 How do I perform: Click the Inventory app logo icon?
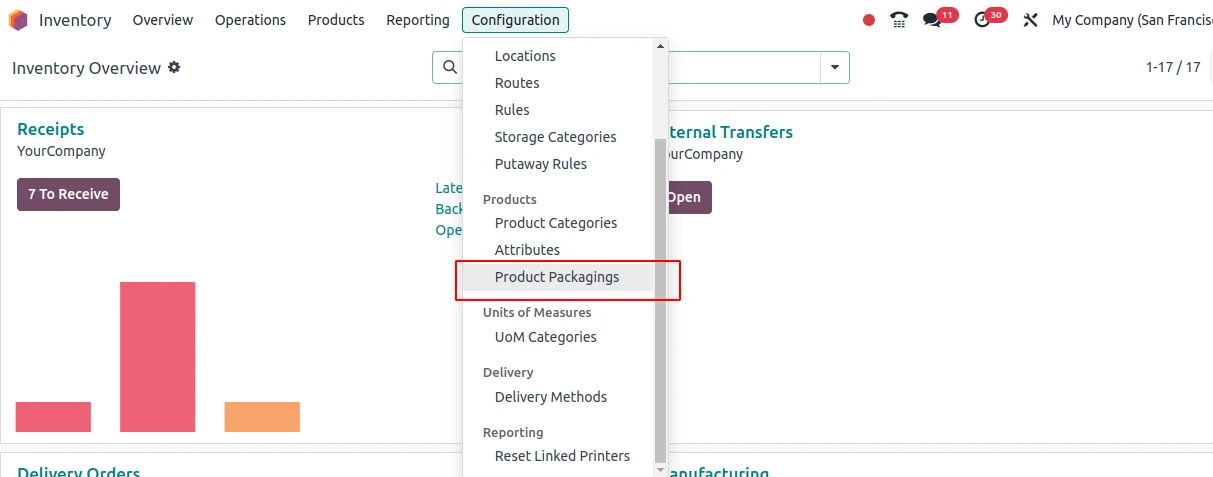(18, 20)
